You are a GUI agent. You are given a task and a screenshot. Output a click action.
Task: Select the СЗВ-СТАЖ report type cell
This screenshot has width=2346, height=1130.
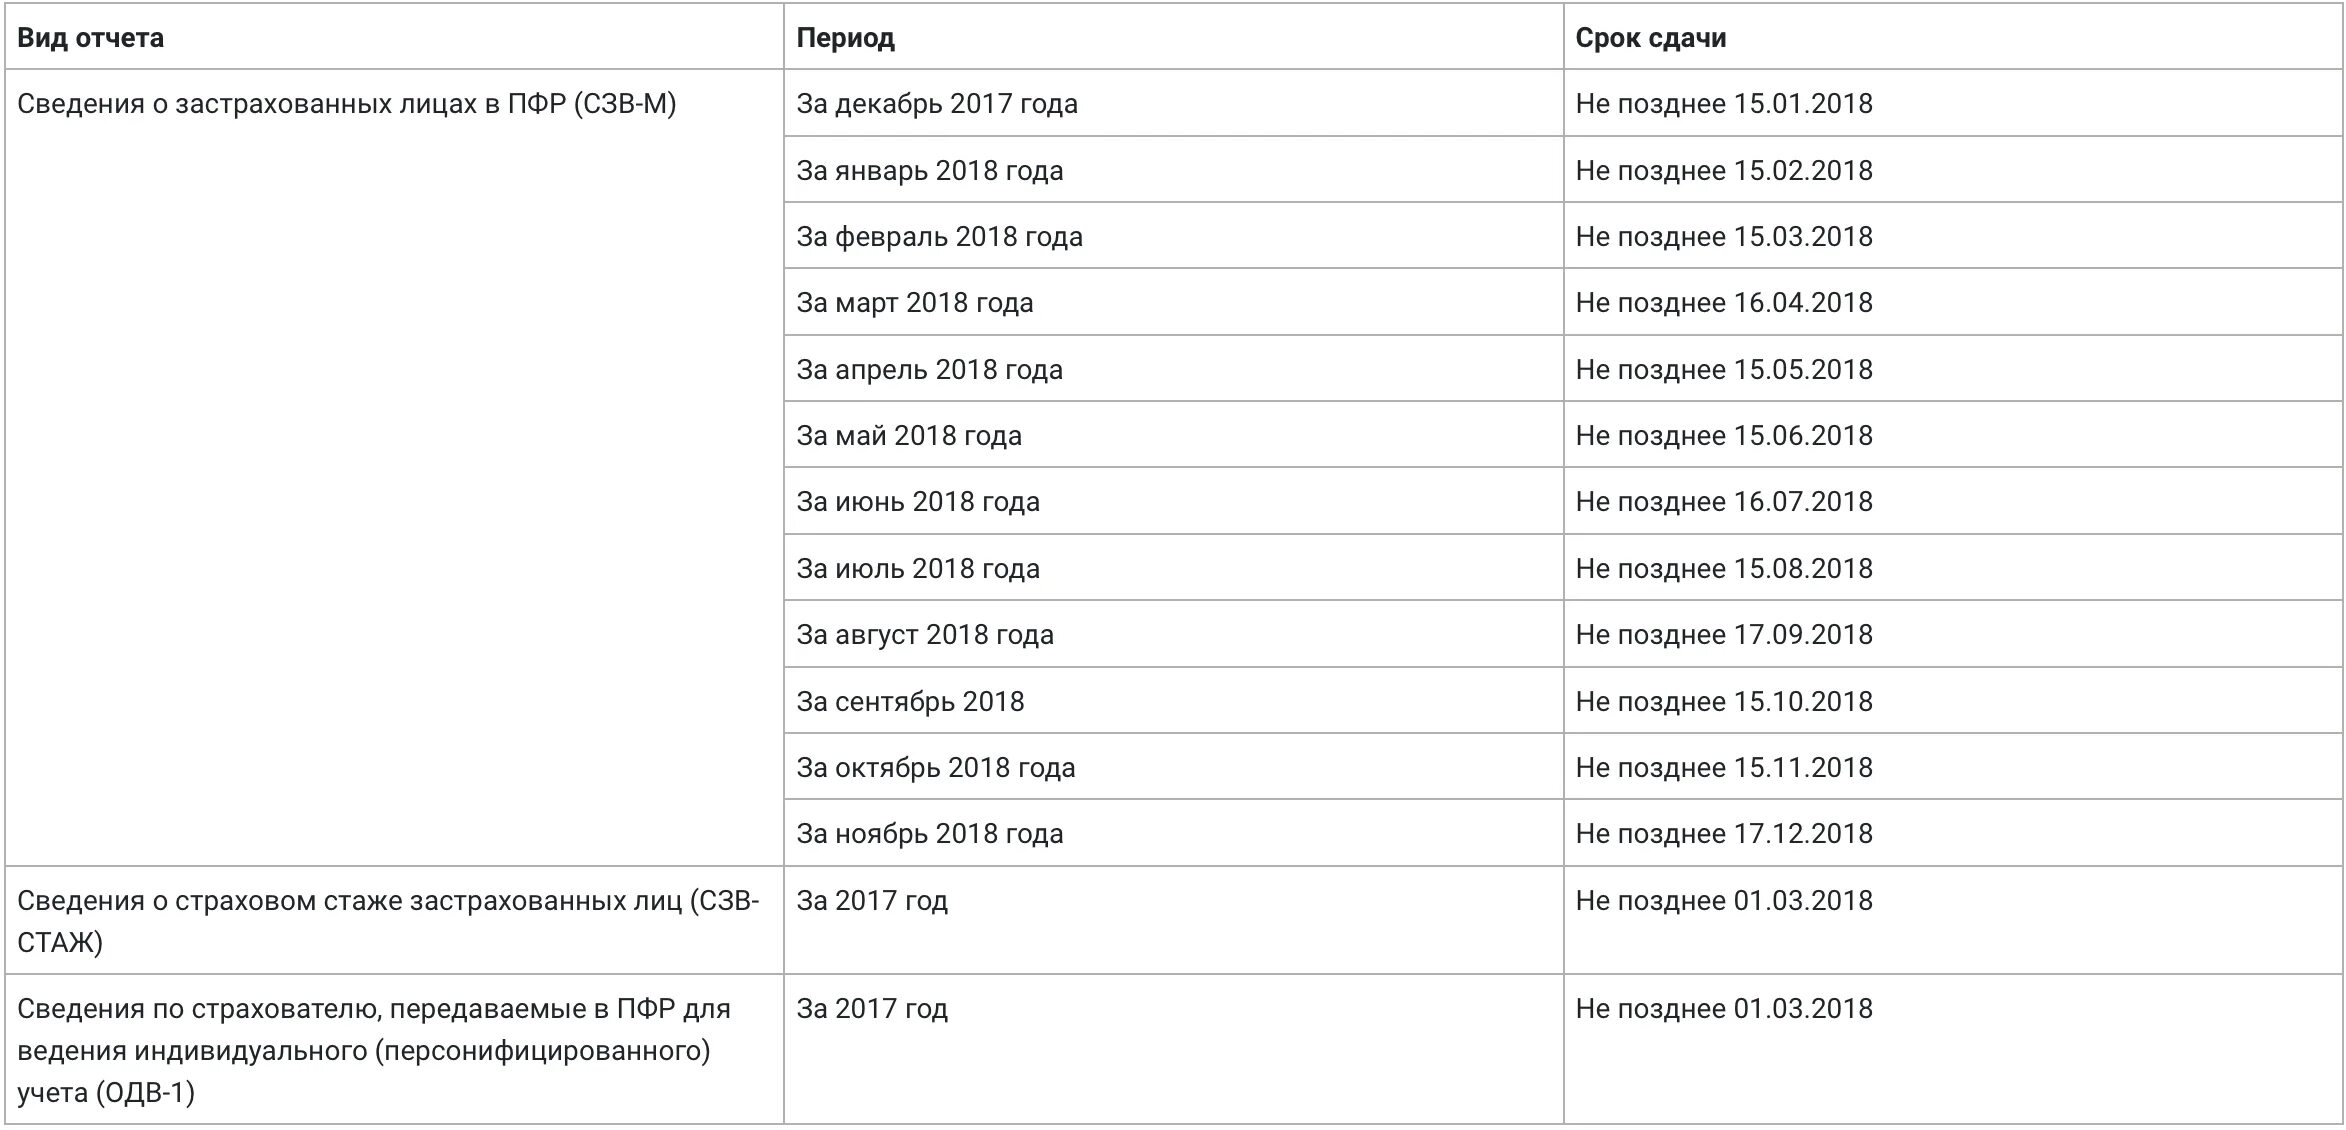394,920
